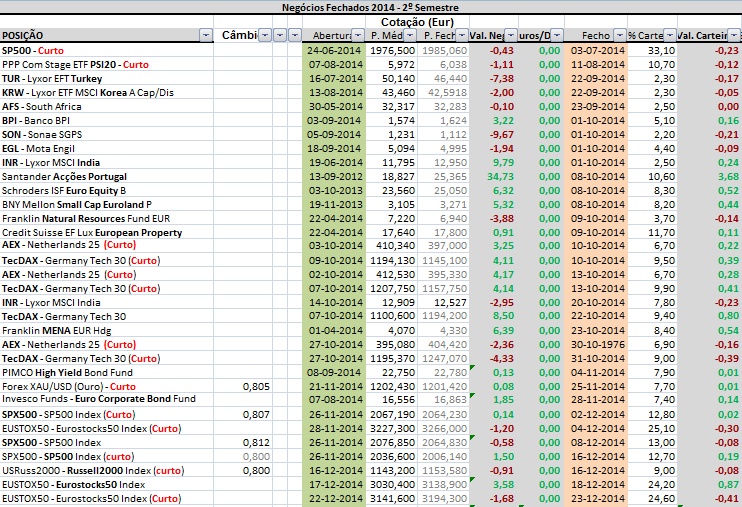Select the exchange rate 0,805
The width and height of the screenshot is (742, 507).
[243, 387]
